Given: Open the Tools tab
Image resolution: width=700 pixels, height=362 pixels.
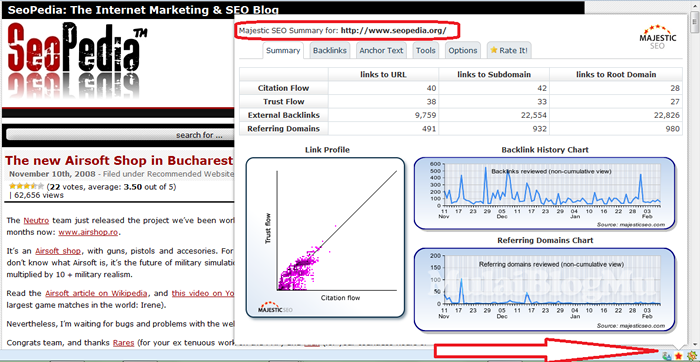Looking at the screenshot, I should pos(425,50).
